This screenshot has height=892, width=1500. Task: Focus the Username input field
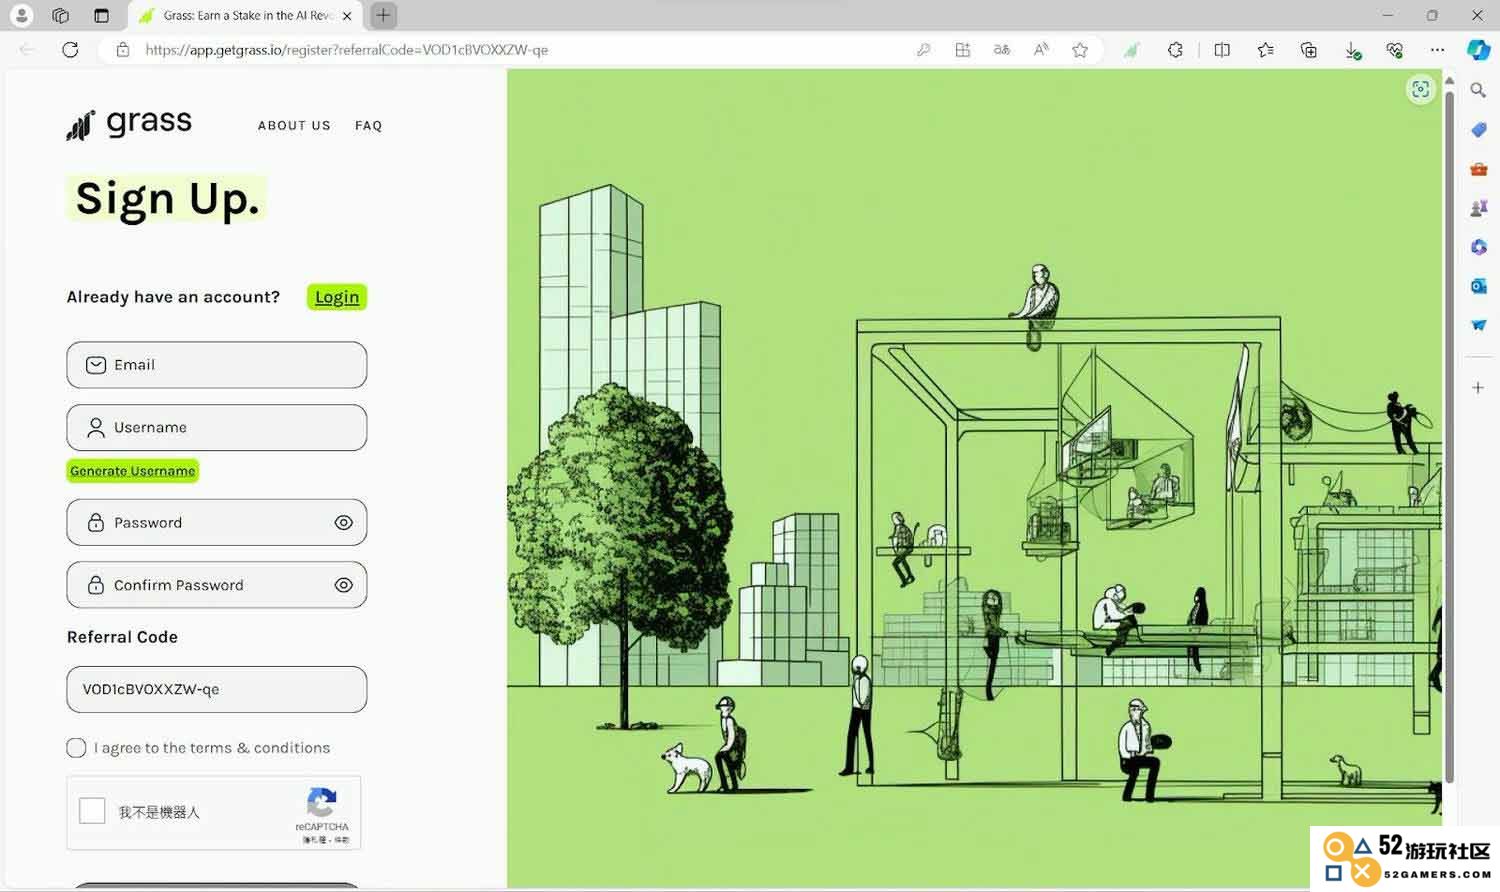[x=217, y=427]
